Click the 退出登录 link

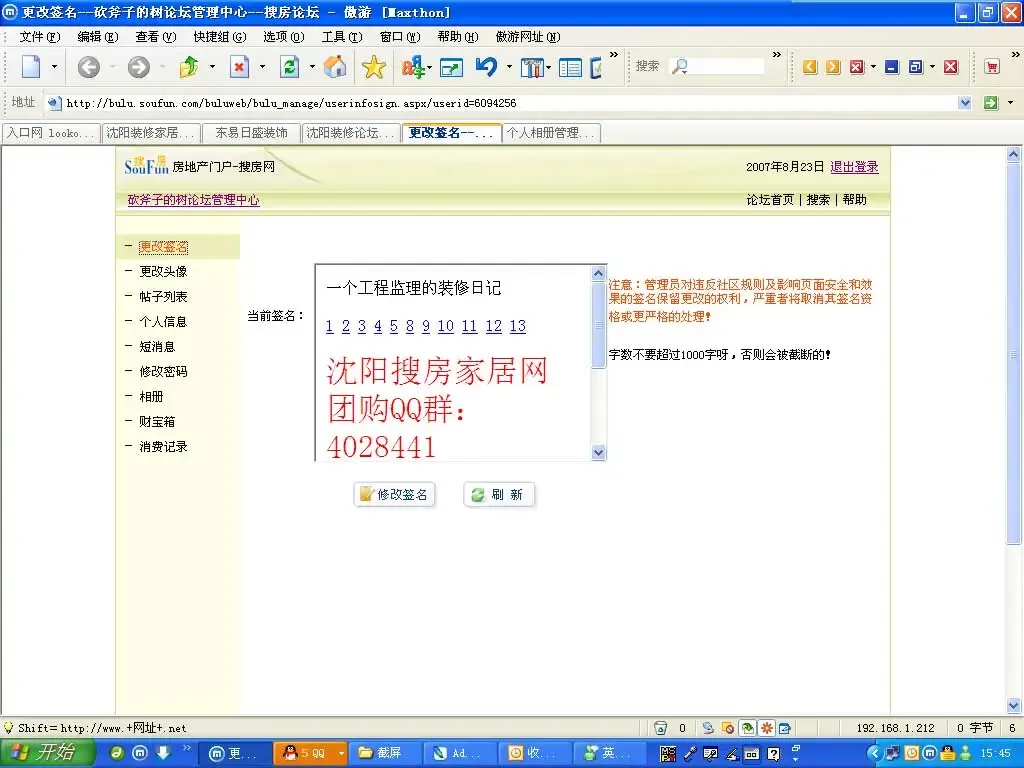(x=854, y=167)
